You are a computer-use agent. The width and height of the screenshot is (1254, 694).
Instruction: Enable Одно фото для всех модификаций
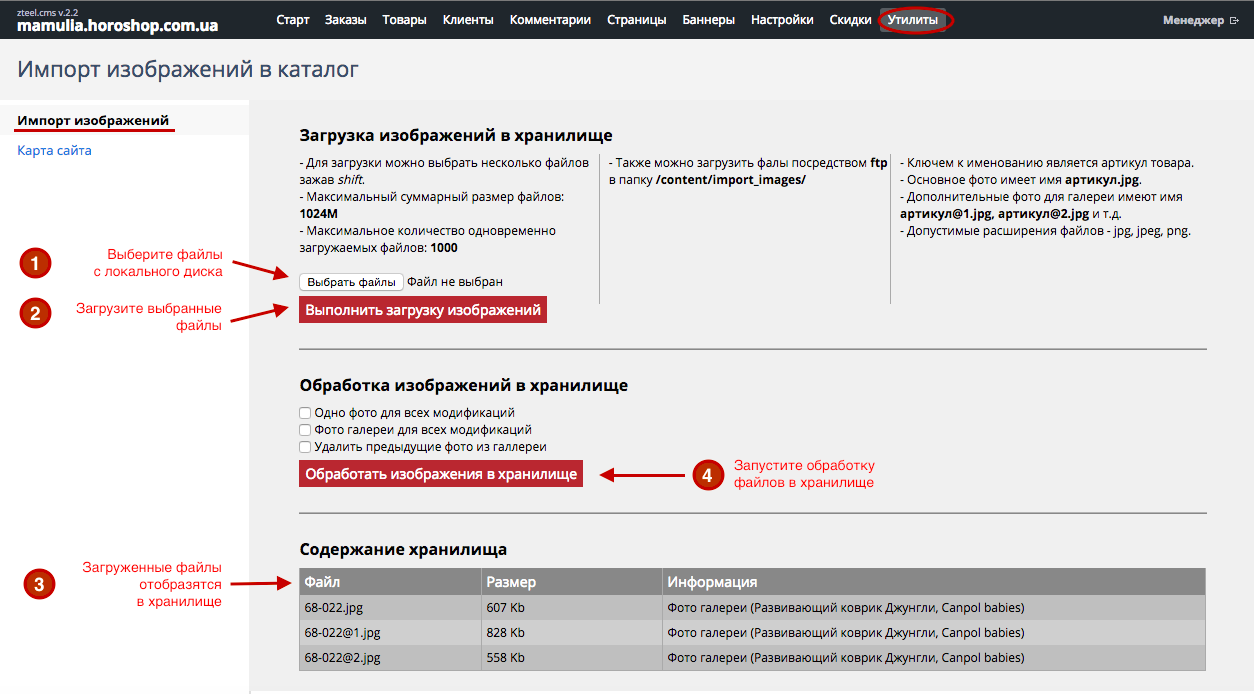click(305, 413)
